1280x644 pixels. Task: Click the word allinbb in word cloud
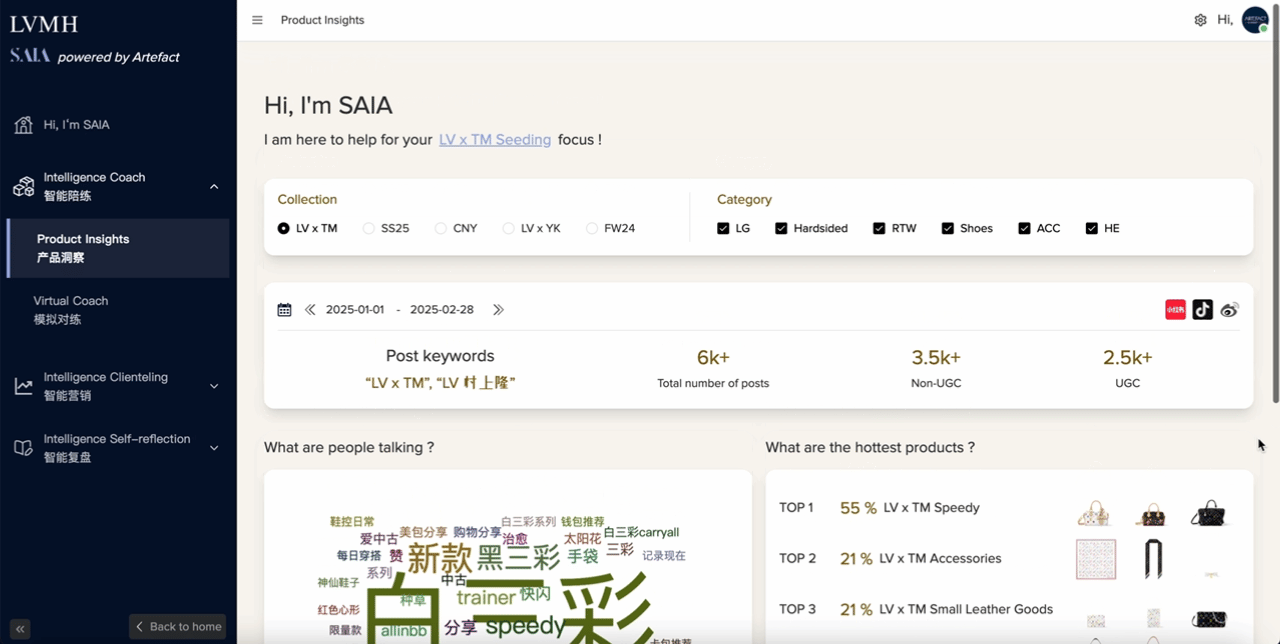coord(404,631)
